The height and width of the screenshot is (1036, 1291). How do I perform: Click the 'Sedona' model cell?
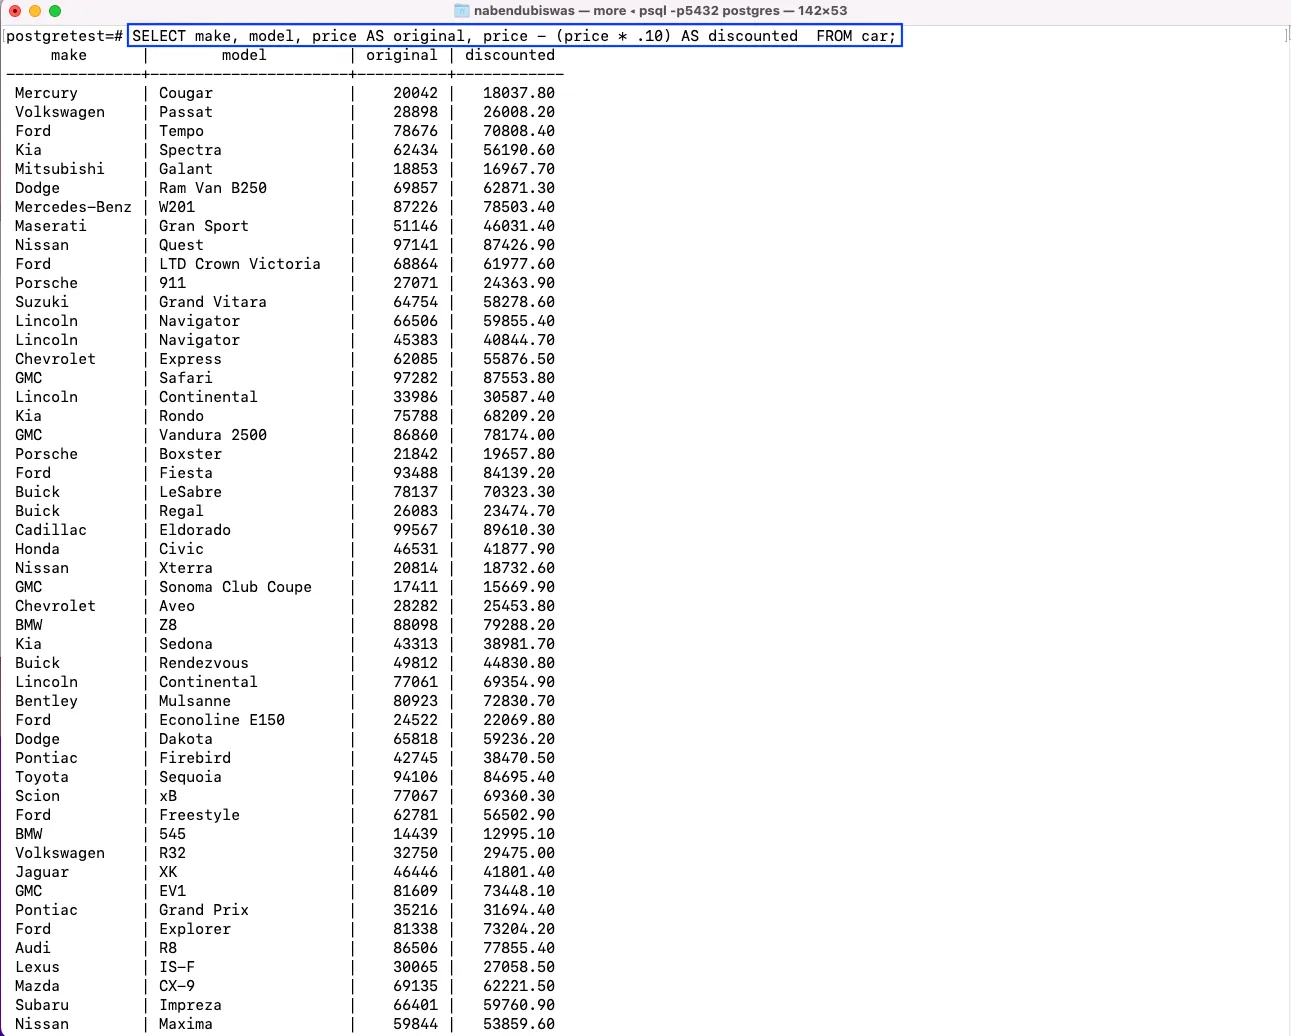pyautogui.click(x=186, y=644)
